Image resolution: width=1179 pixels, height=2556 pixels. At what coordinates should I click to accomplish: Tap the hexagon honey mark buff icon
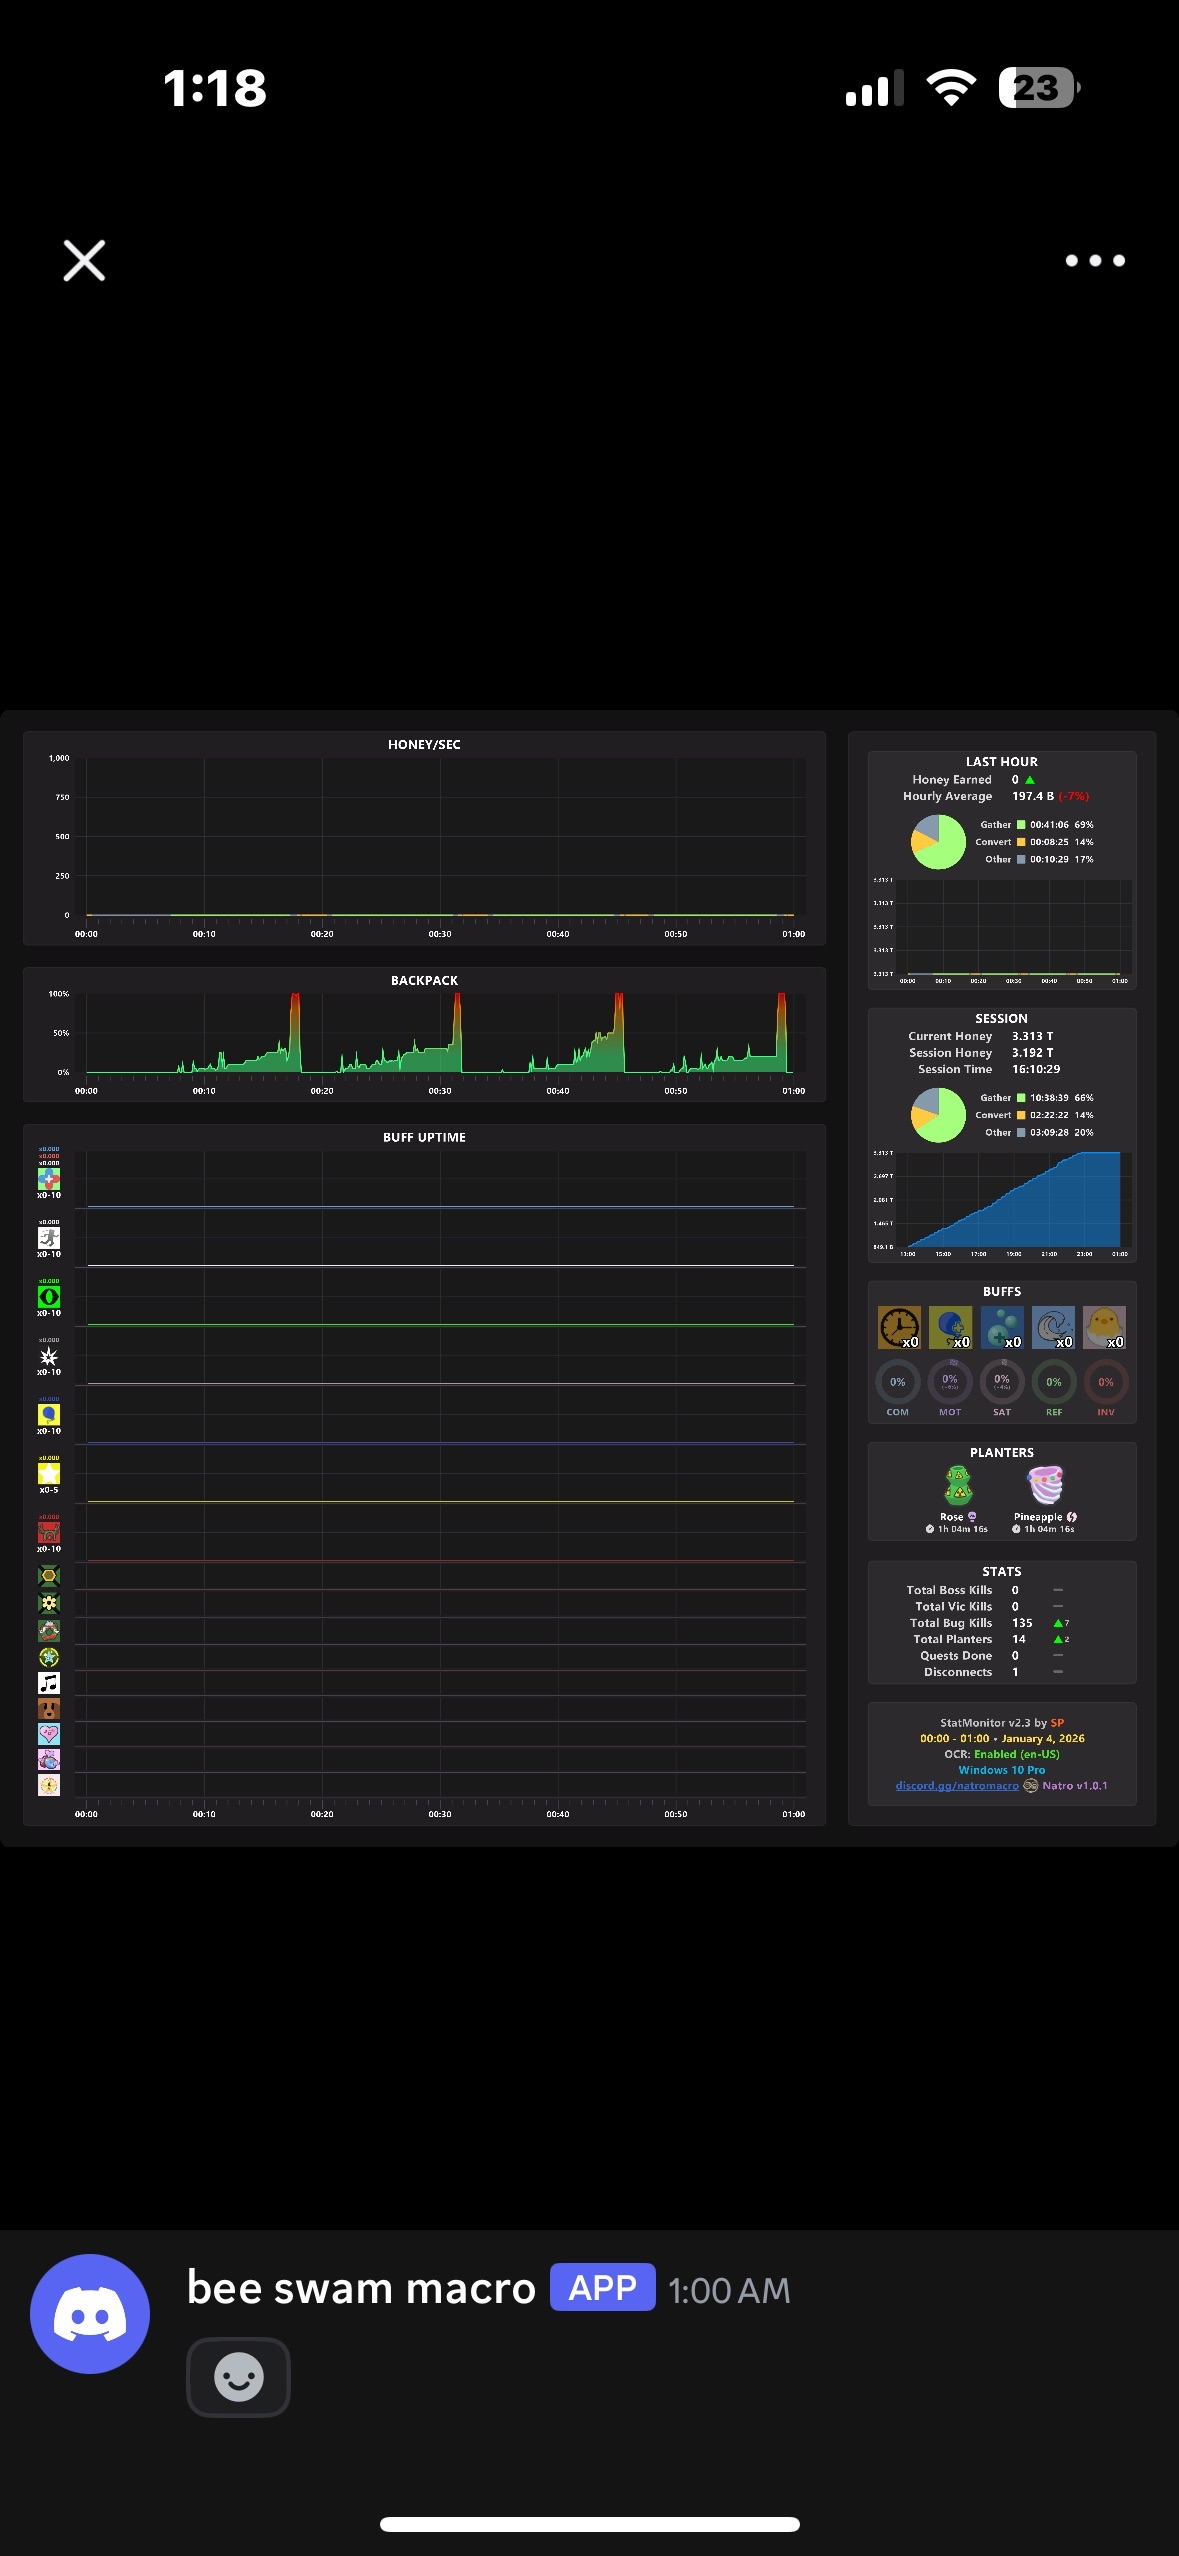click(x=49, y=1576)
